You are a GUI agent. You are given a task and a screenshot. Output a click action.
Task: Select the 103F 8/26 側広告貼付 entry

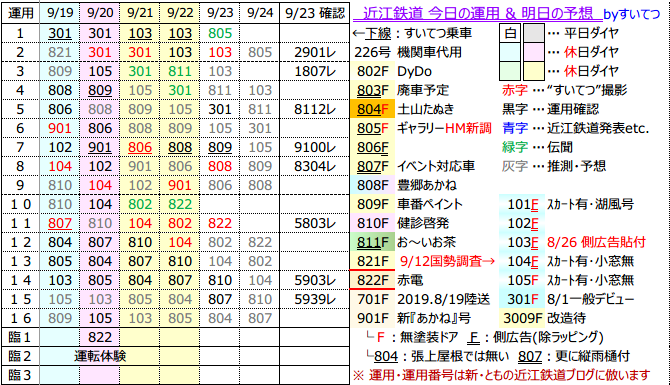click(576, 242)
